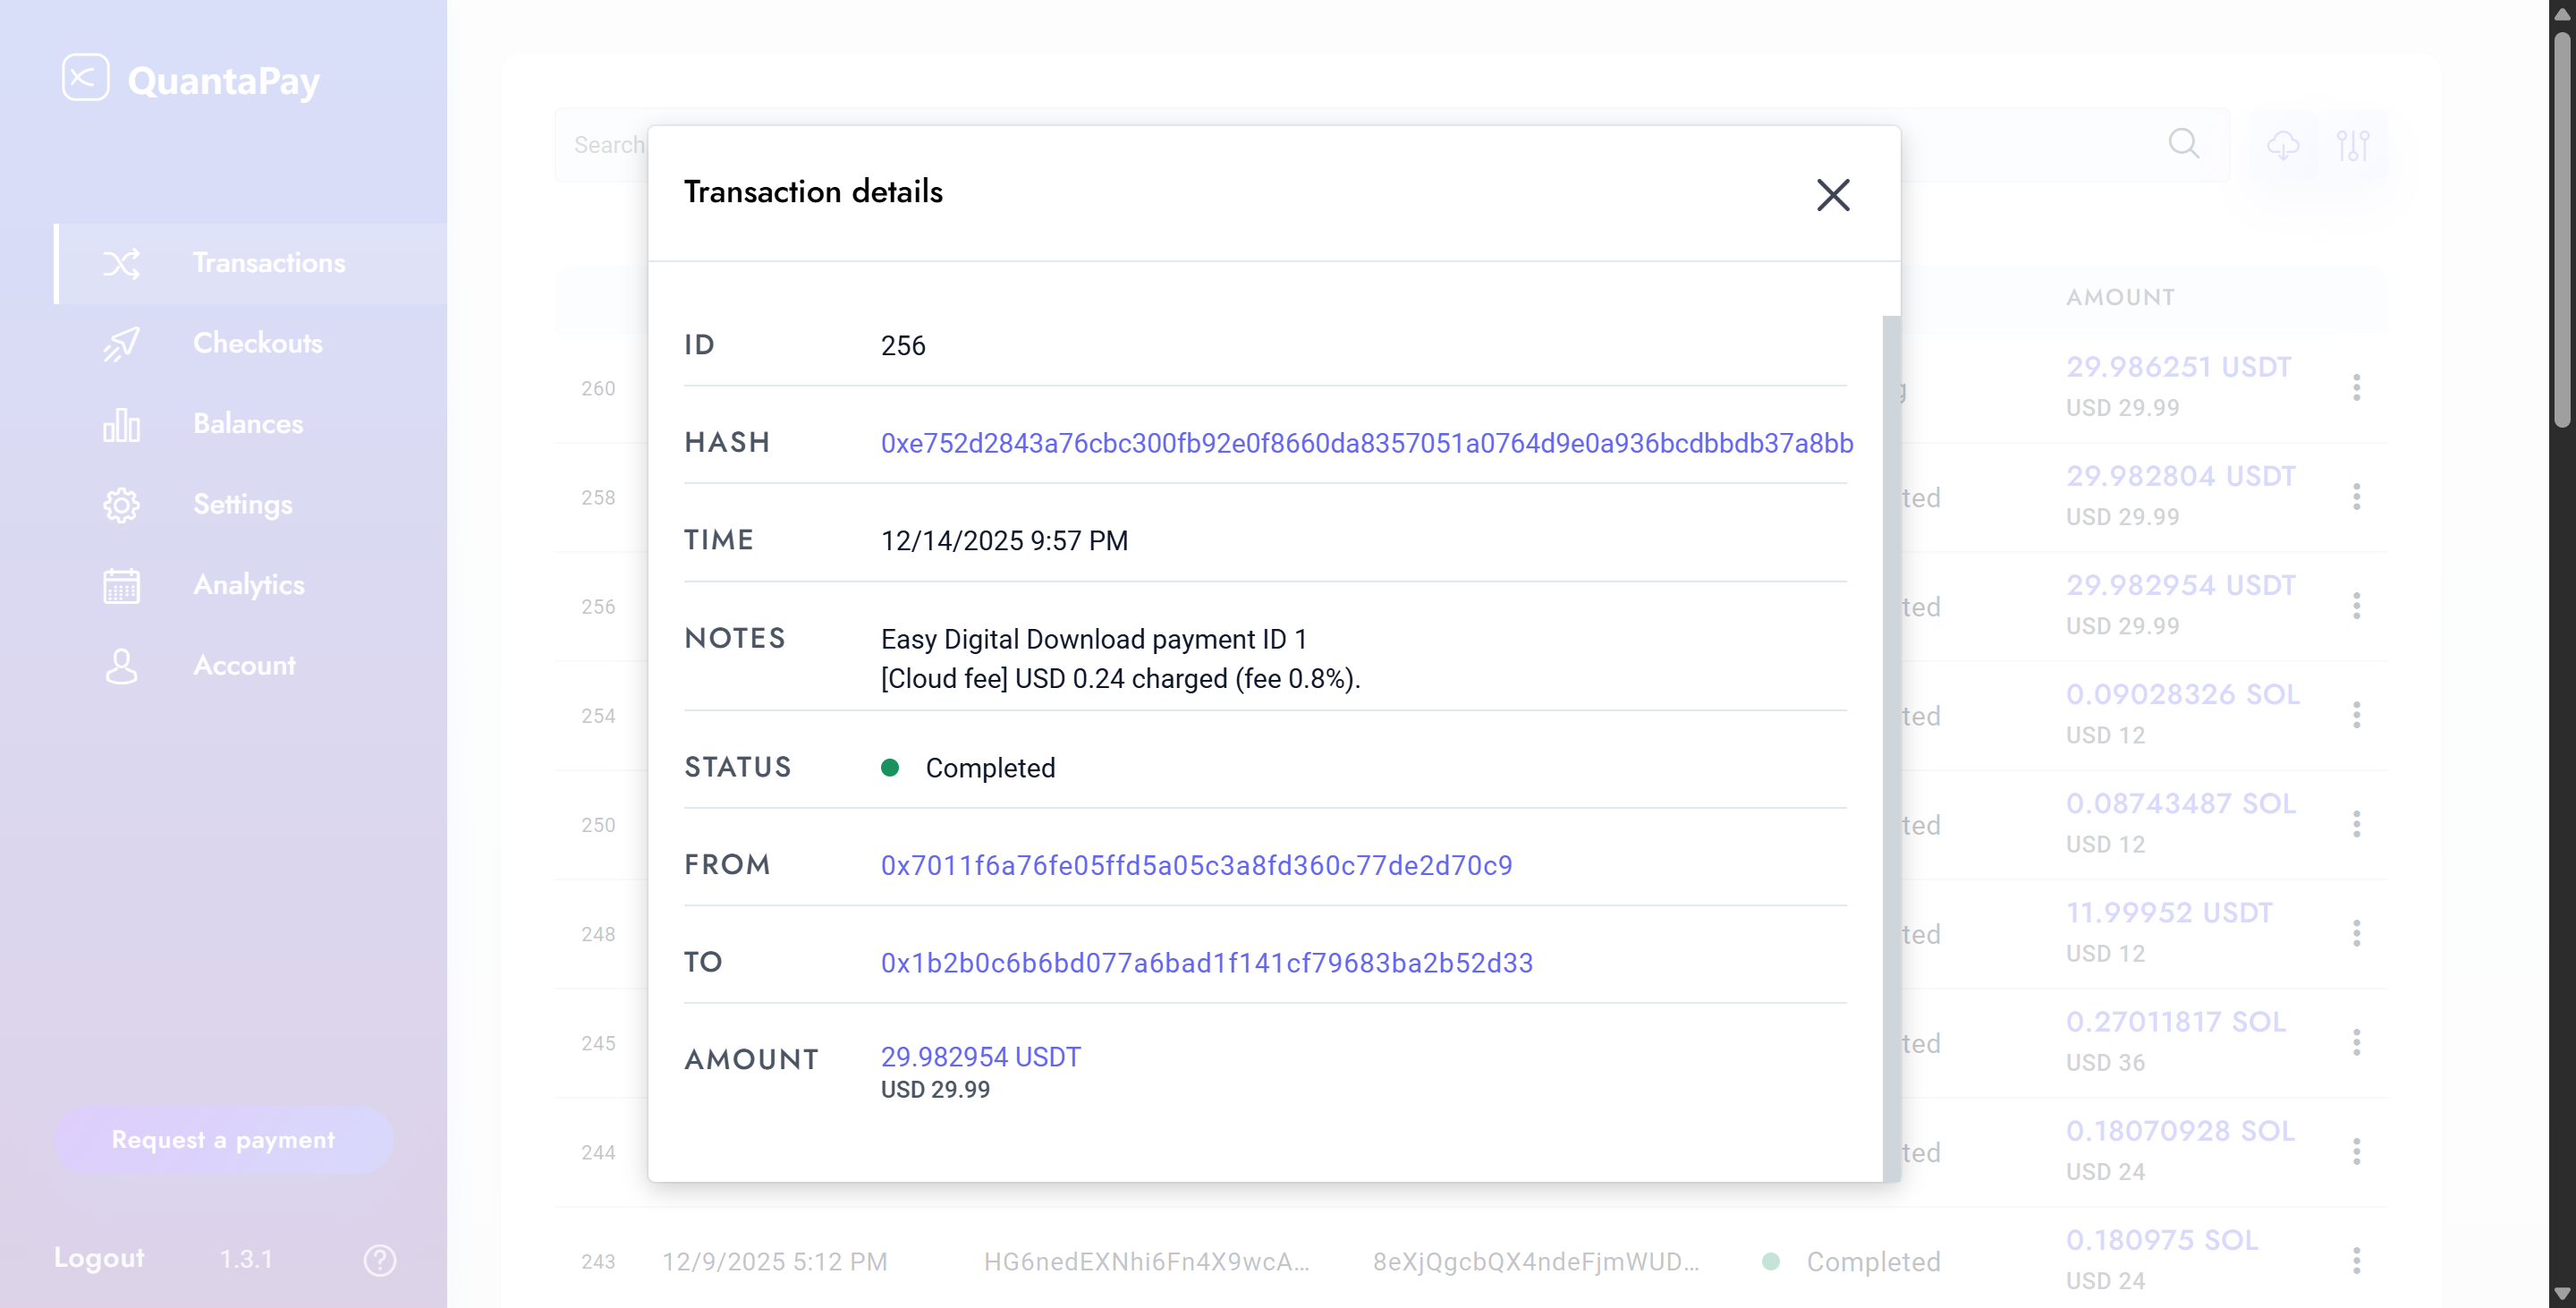Open row options for 0.09028326 SOL transaction
Viewport: 2576px width, 1308px height.
(x=2357, y=714)
